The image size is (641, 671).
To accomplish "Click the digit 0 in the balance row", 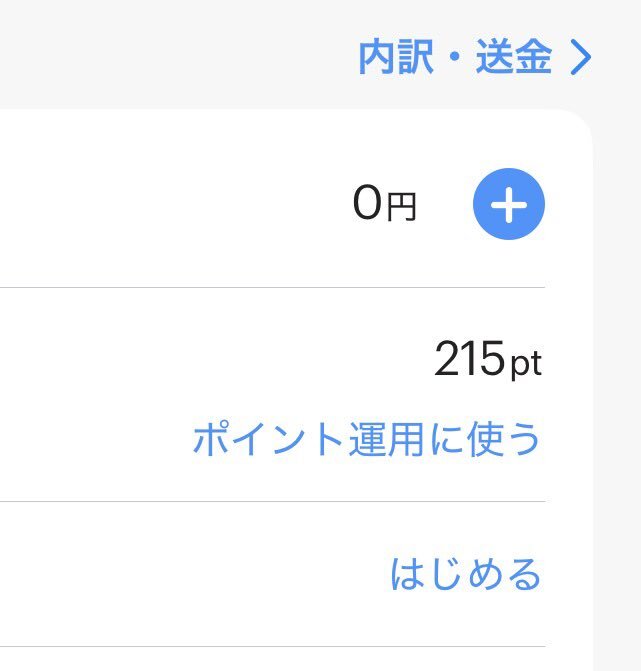I will tap(368, 203).
